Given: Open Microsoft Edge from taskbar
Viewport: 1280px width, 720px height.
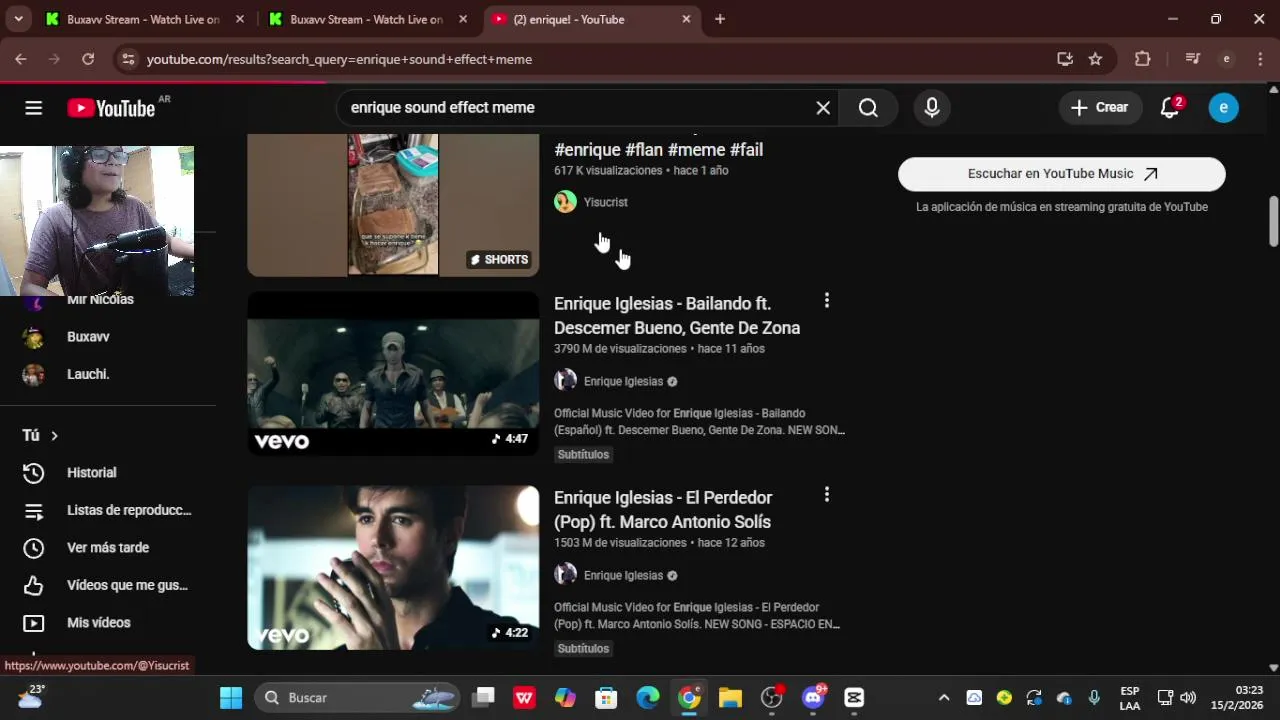Looking at the screenshot, I should (648, 698).
